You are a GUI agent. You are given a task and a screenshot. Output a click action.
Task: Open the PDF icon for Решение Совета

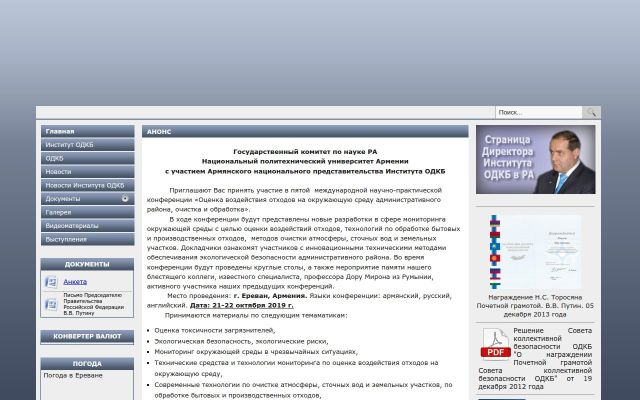click(496, 344)
